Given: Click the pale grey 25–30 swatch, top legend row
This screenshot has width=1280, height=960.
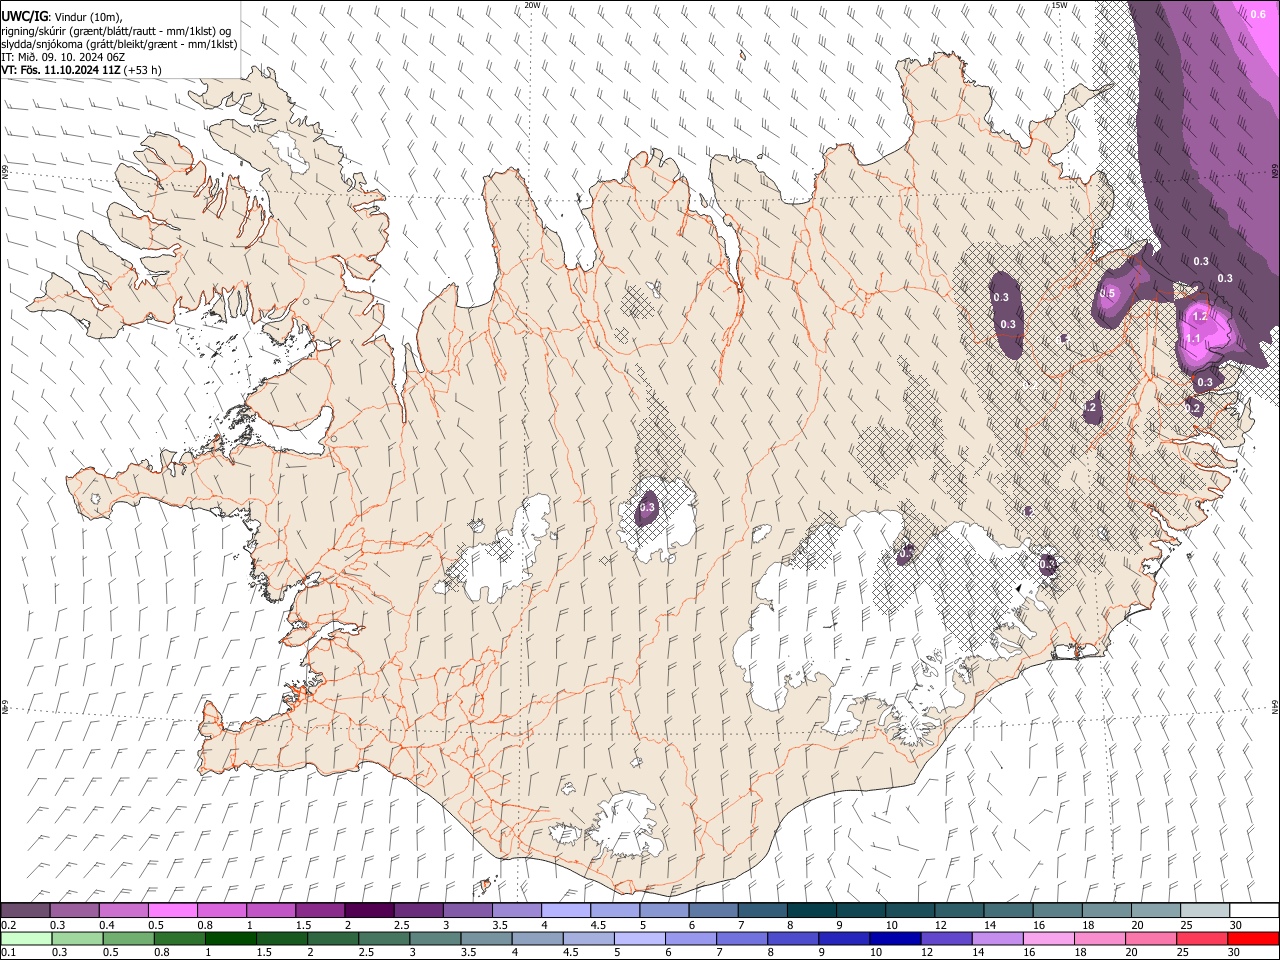Looking at the screenshot, I should point(1204,910).
